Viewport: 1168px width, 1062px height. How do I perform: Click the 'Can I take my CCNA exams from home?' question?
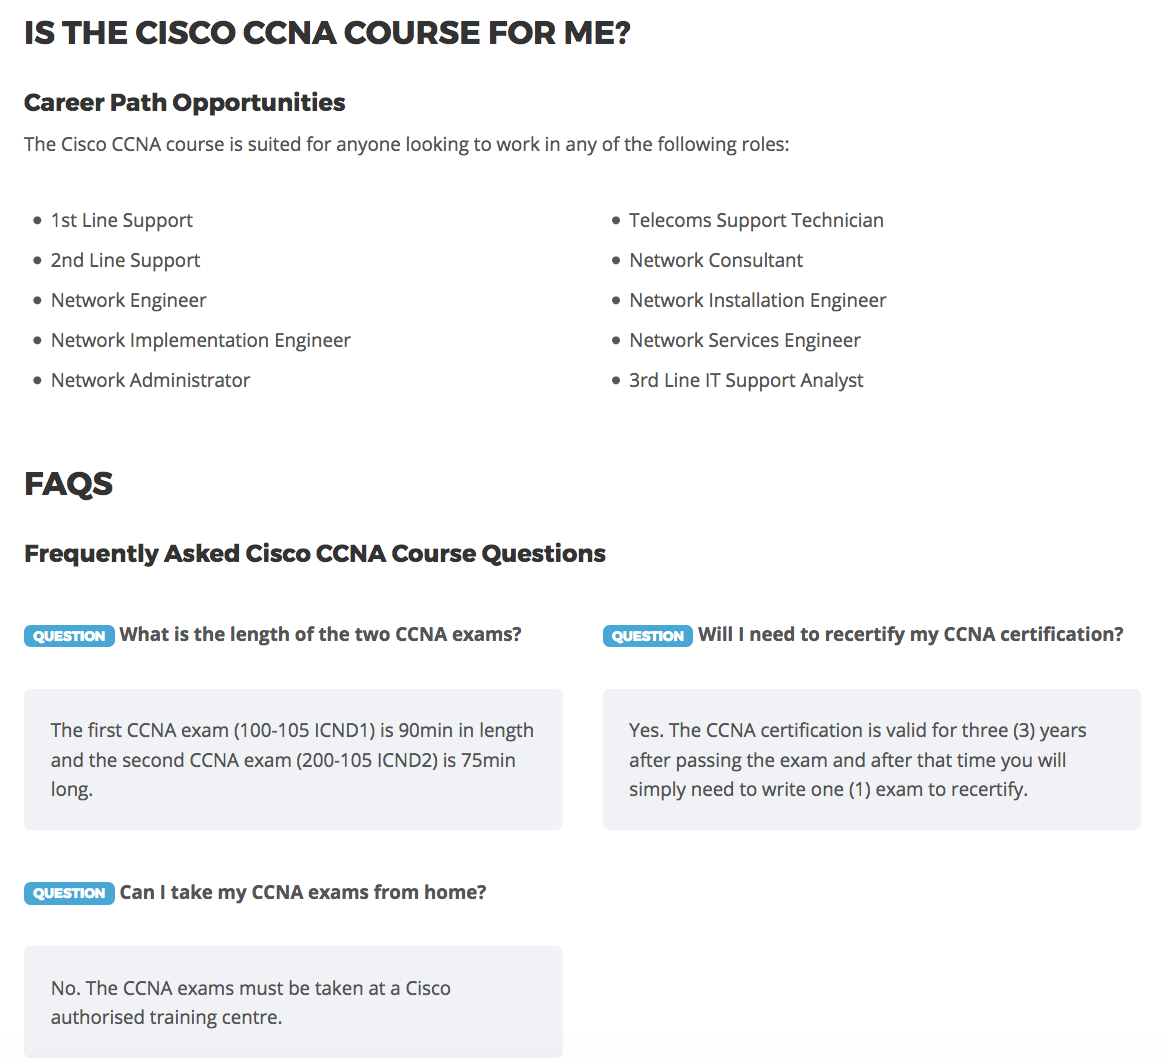[x=303, y=892]
